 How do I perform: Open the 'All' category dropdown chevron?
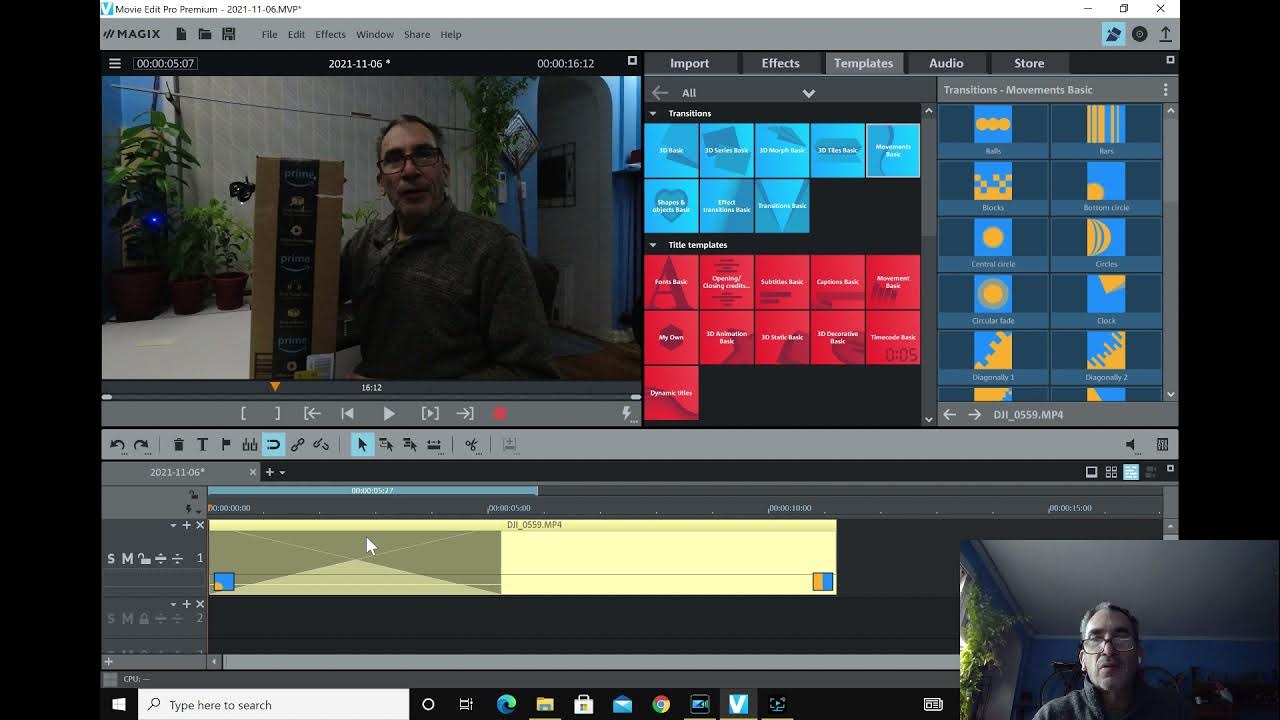[808, 93]
